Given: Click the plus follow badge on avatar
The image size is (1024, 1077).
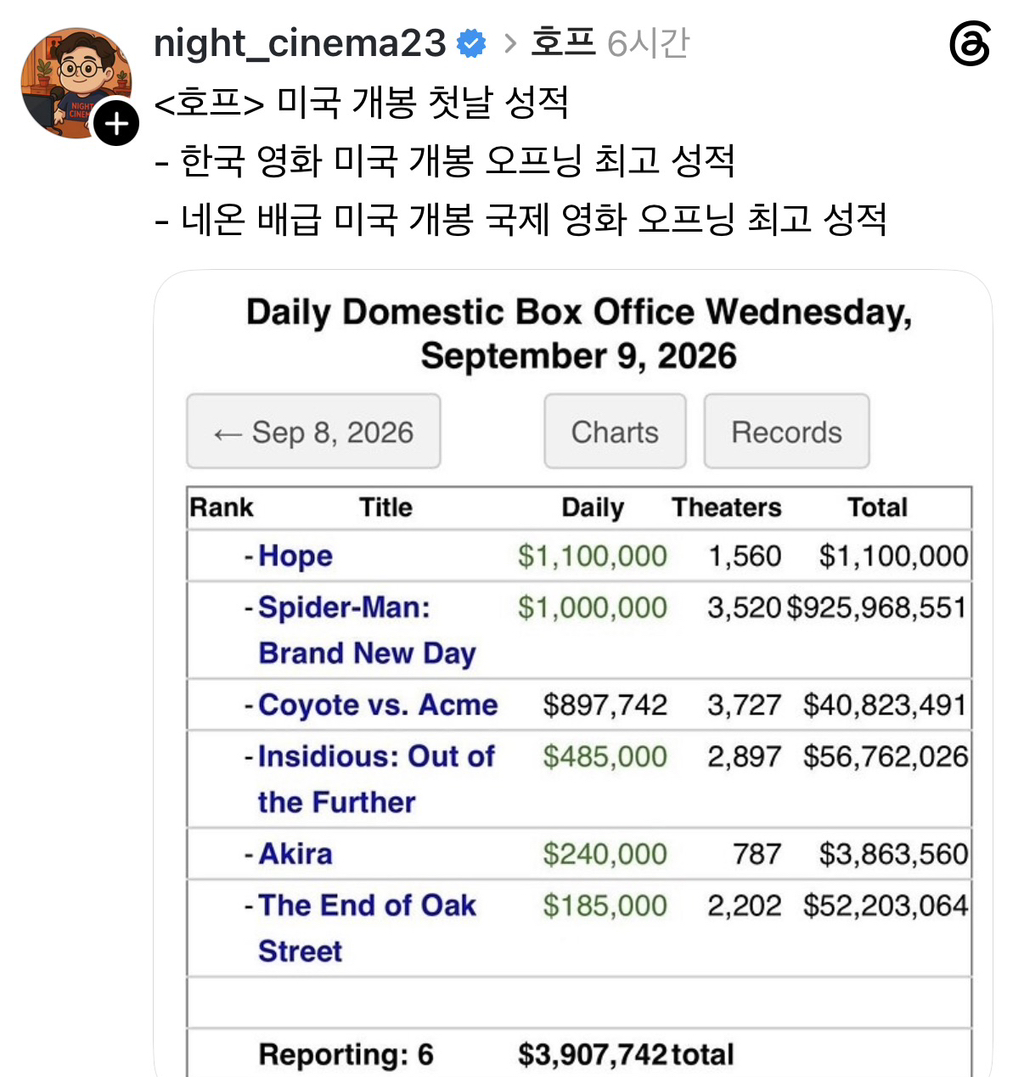Looking at the screenshot, I should pos(116,124).
